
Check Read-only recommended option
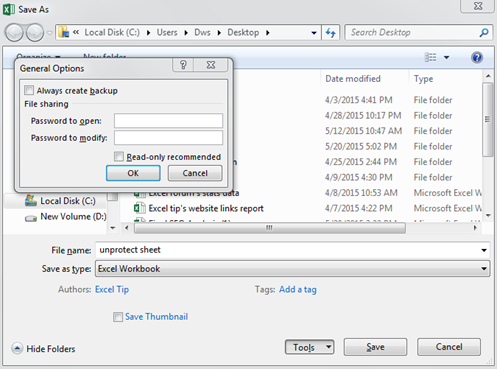click(119, 157)
